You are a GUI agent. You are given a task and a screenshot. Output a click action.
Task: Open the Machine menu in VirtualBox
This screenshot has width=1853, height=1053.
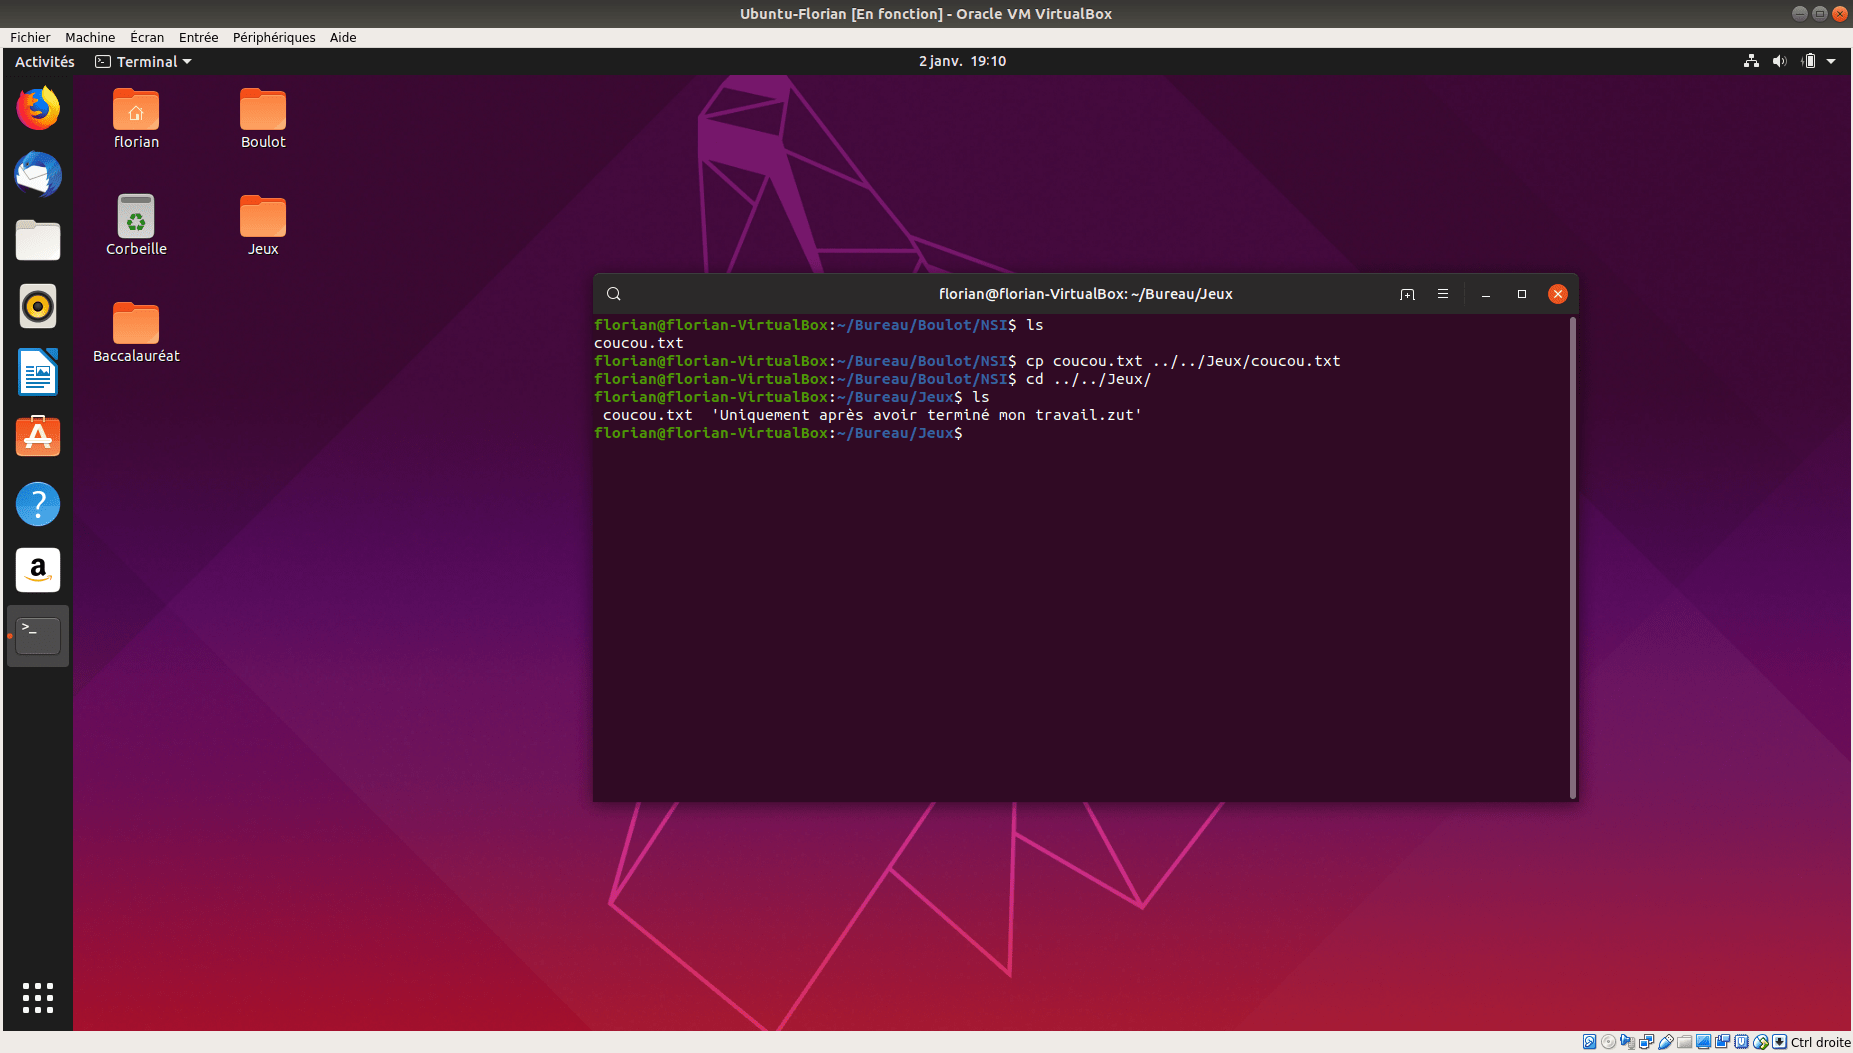pyautogui.click(x=90, y=38)
